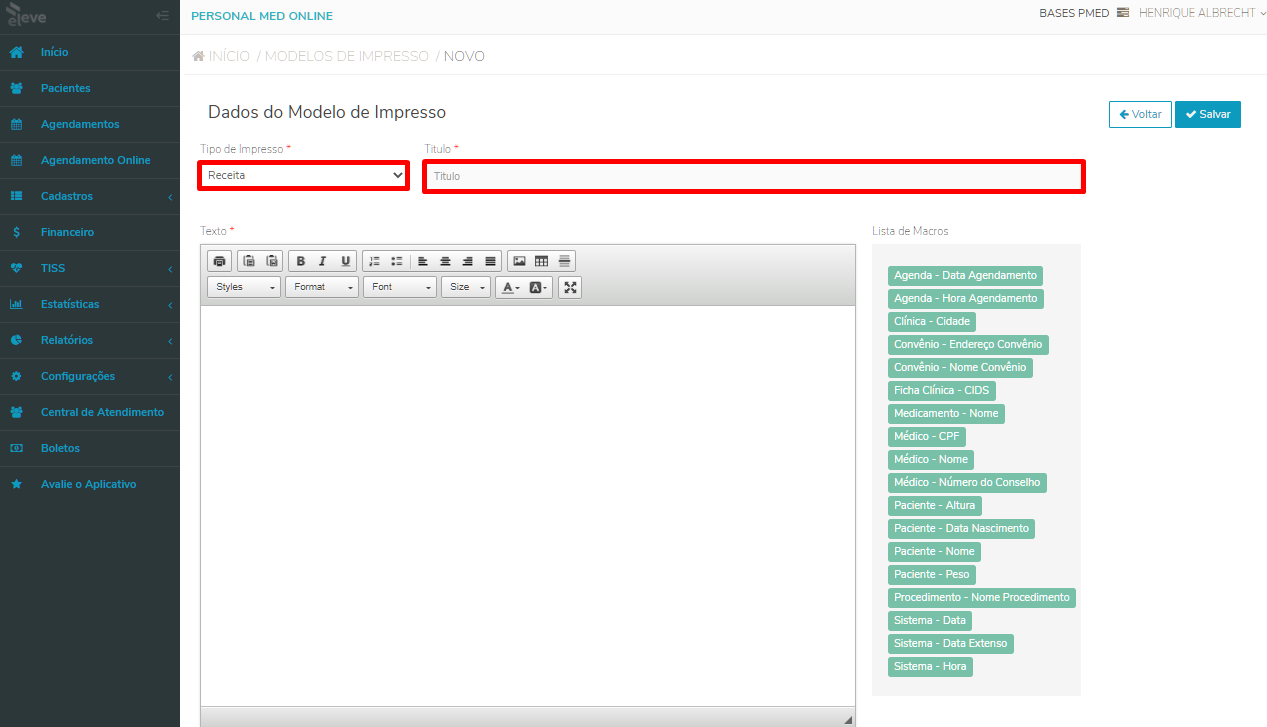Insert macro Paciente - Data Nascimento
This screenshot has width=1267, height=727.
point(961,528)
